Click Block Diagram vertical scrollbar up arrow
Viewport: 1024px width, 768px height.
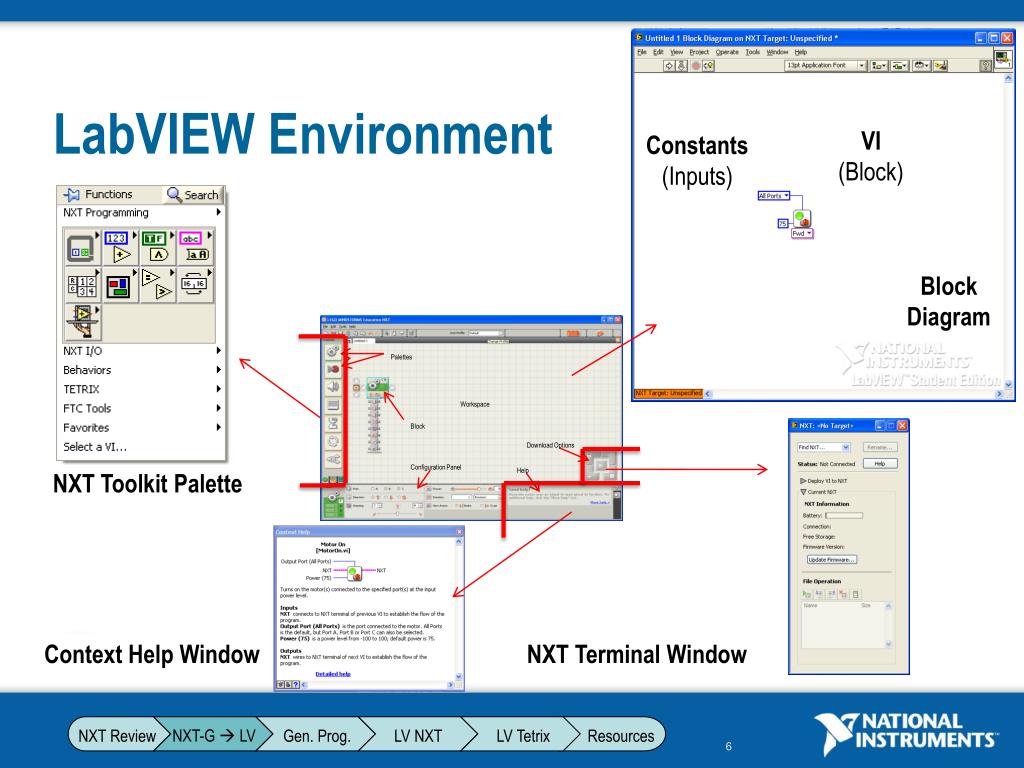click(1008, 78)
